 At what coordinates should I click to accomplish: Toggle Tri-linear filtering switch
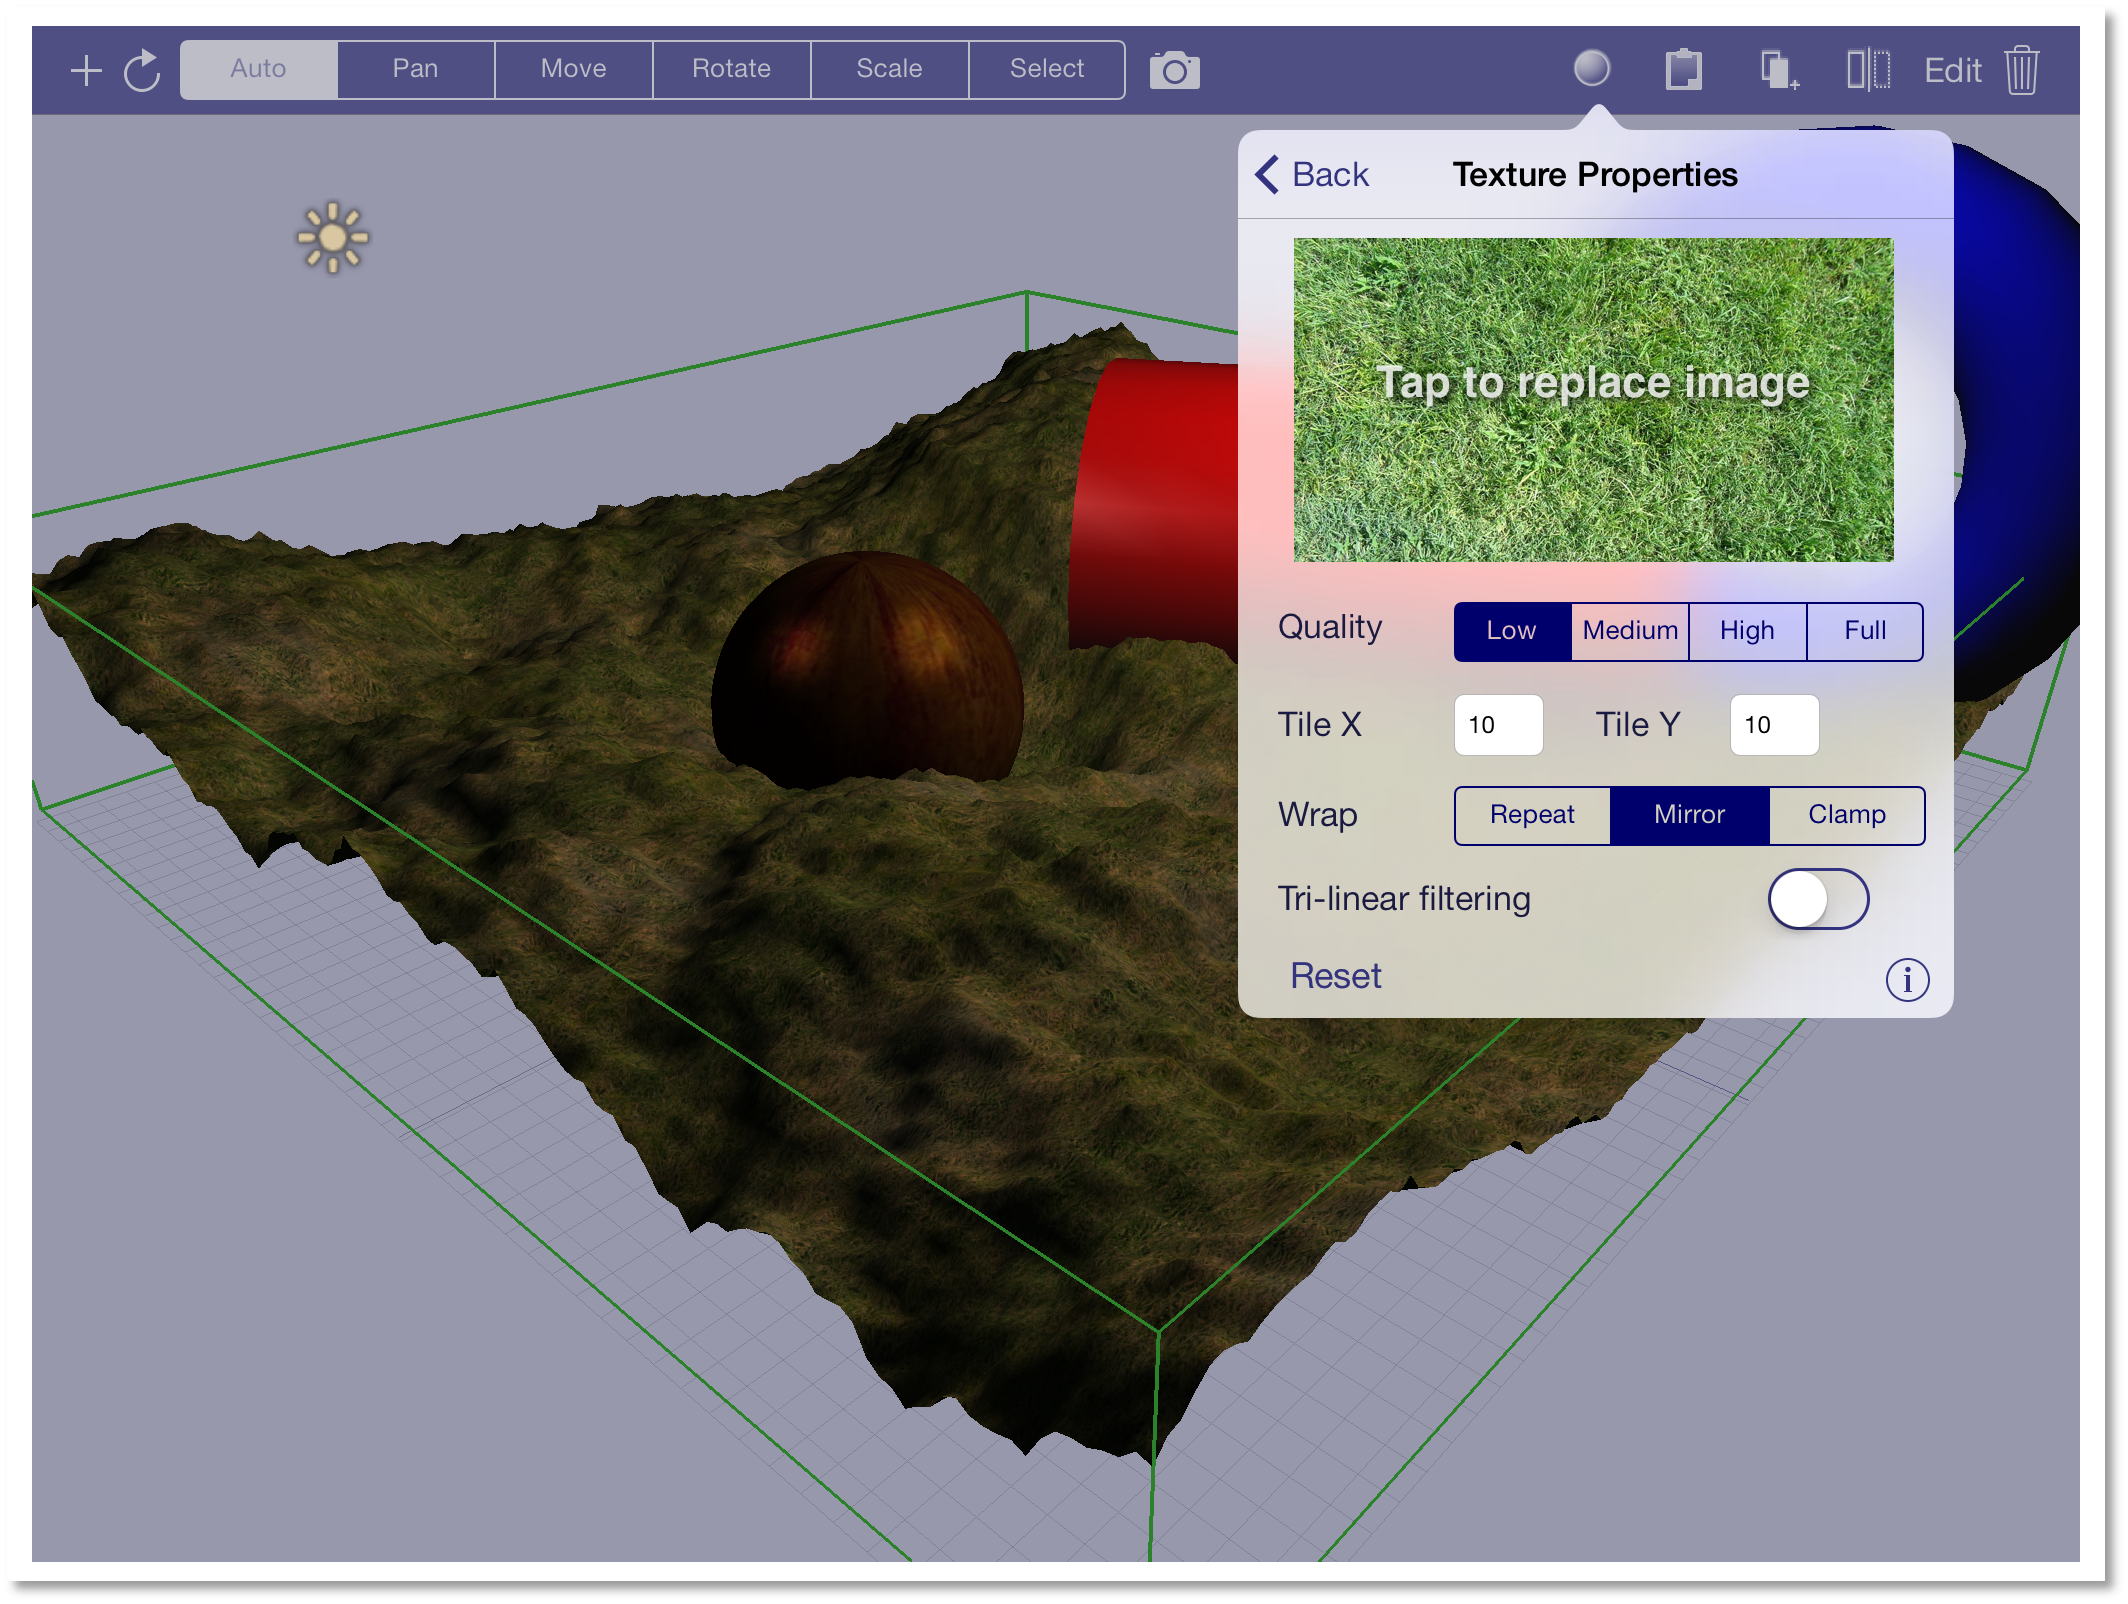(1818, 899)
